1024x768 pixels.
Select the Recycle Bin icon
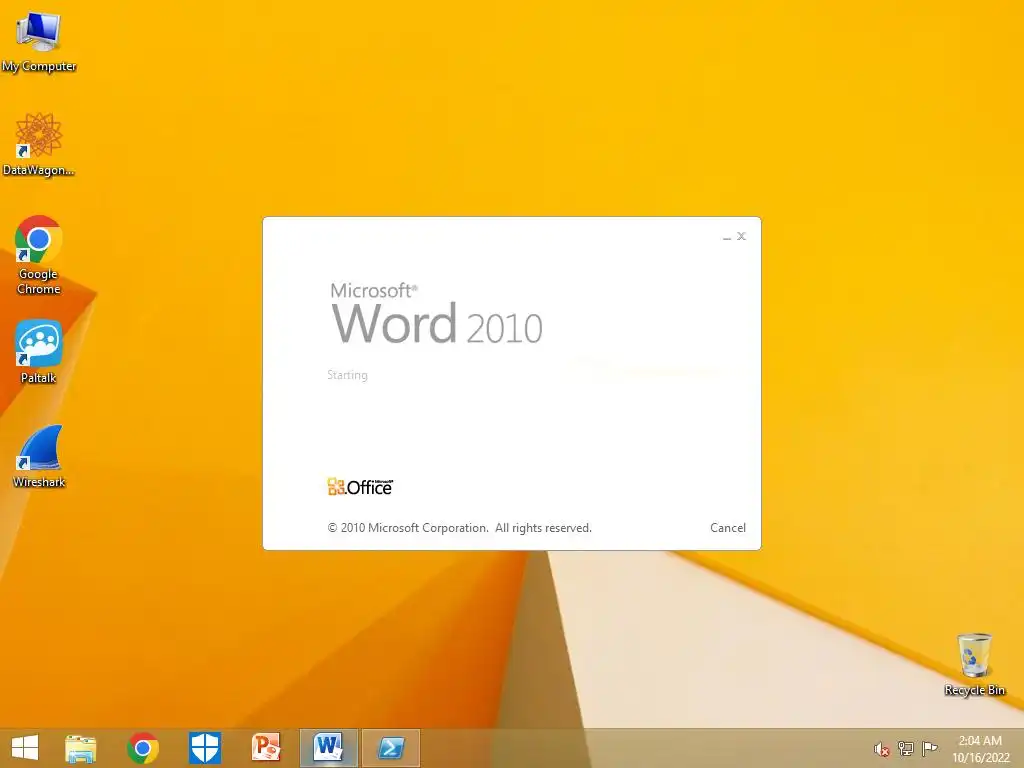point(974,664)
